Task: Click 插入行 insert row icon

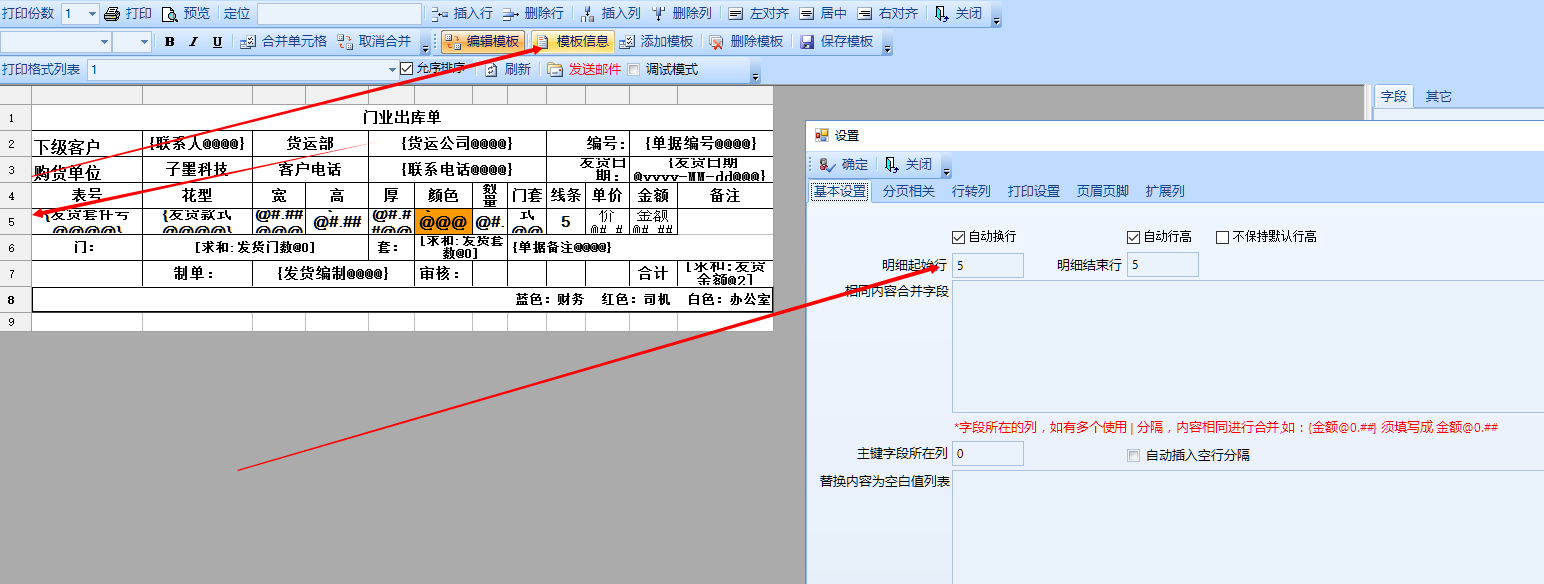Action: (439, 14)
